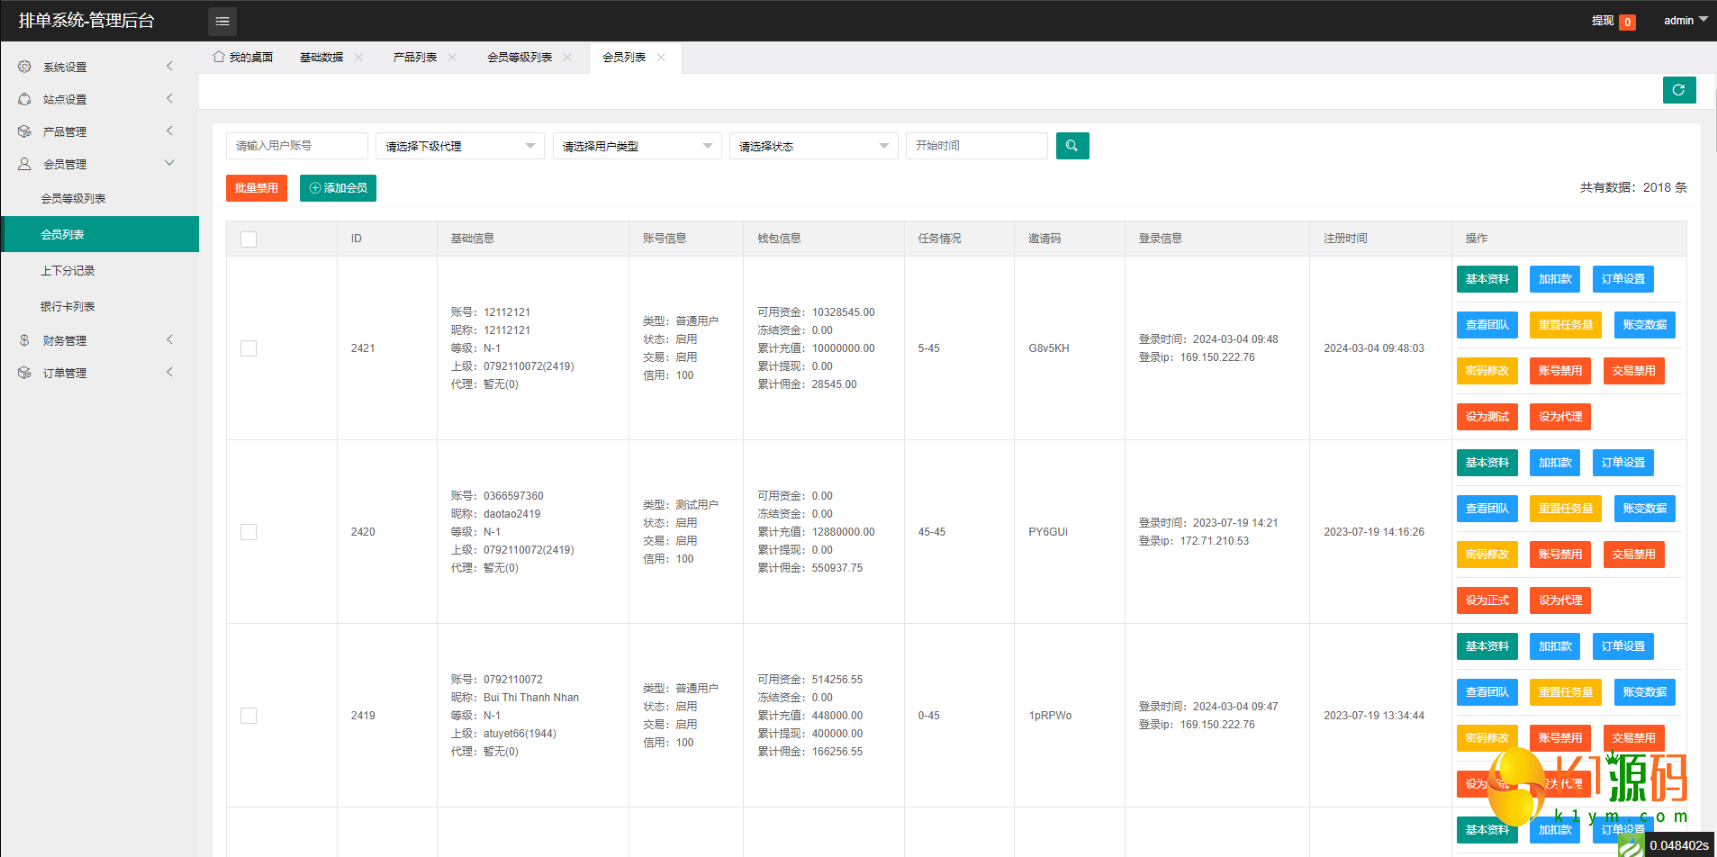Click the 添加会员 button
The image size is (1717, 857).
tap(338, 188)
